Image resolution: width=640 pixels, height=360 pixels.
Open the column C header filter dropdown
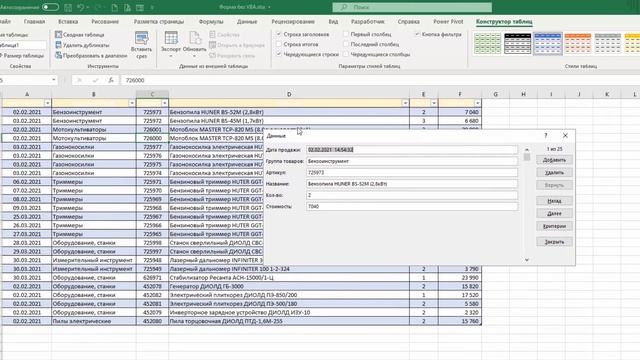[164, 103]
